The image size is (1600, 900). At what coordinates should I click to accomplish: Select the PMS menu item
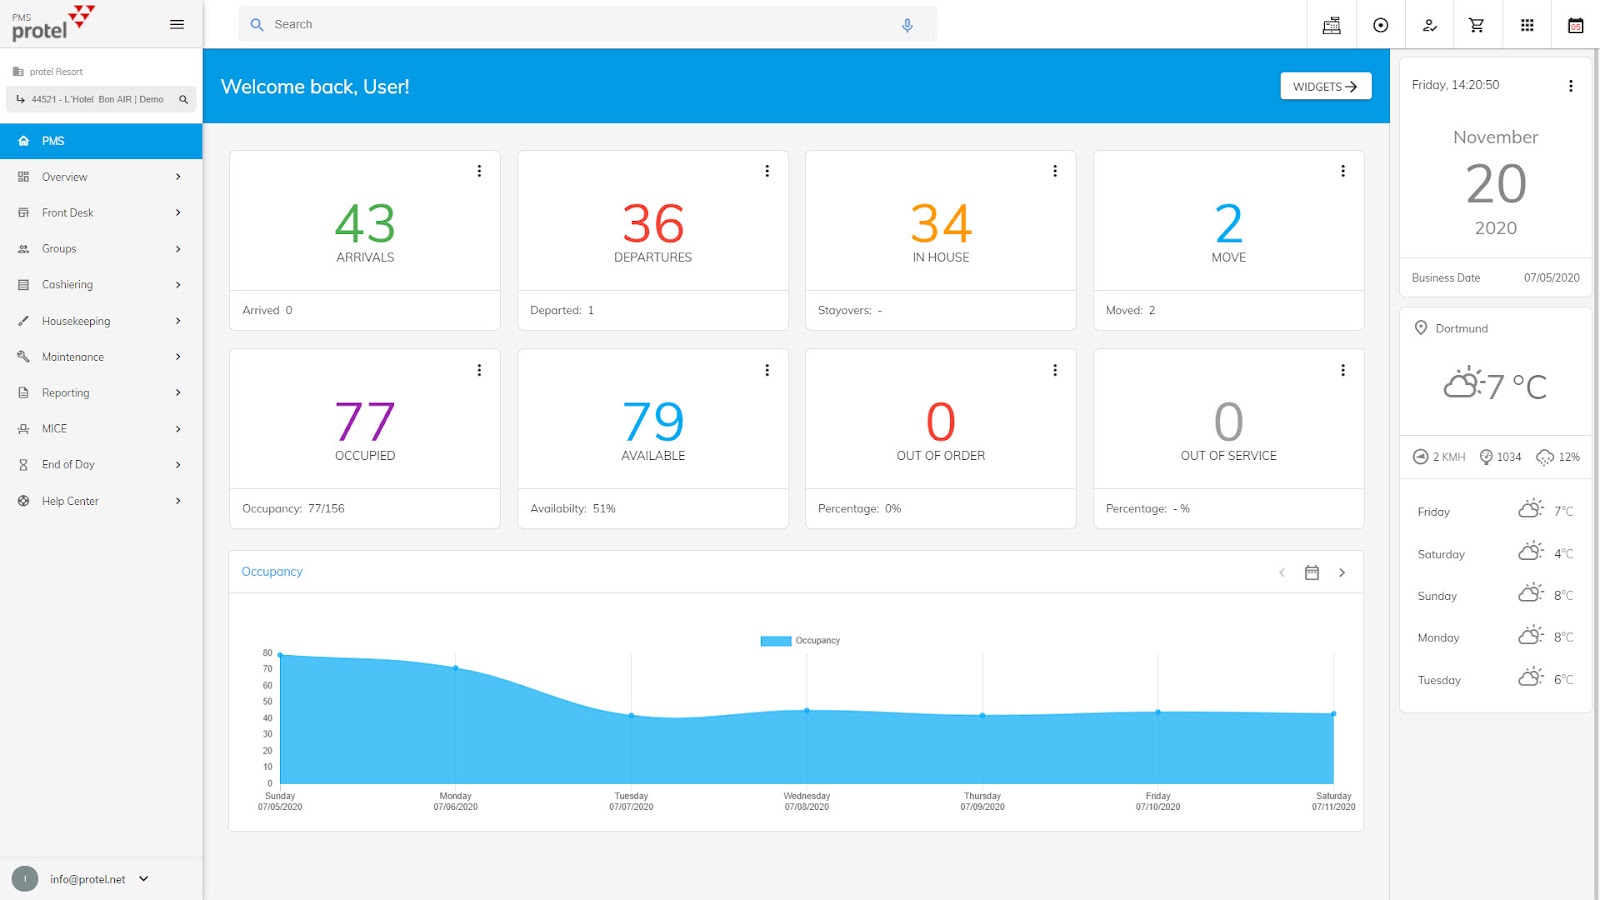[x=101, y=141]
